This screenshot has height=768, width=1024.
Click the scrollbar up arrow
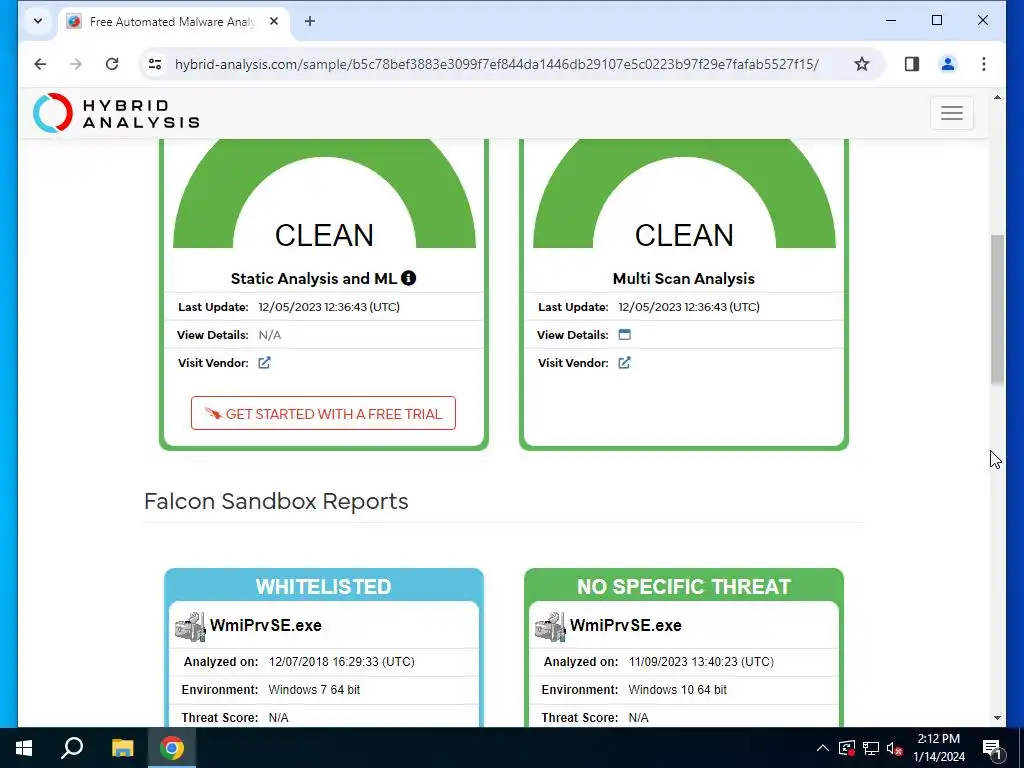coord(997,97)
